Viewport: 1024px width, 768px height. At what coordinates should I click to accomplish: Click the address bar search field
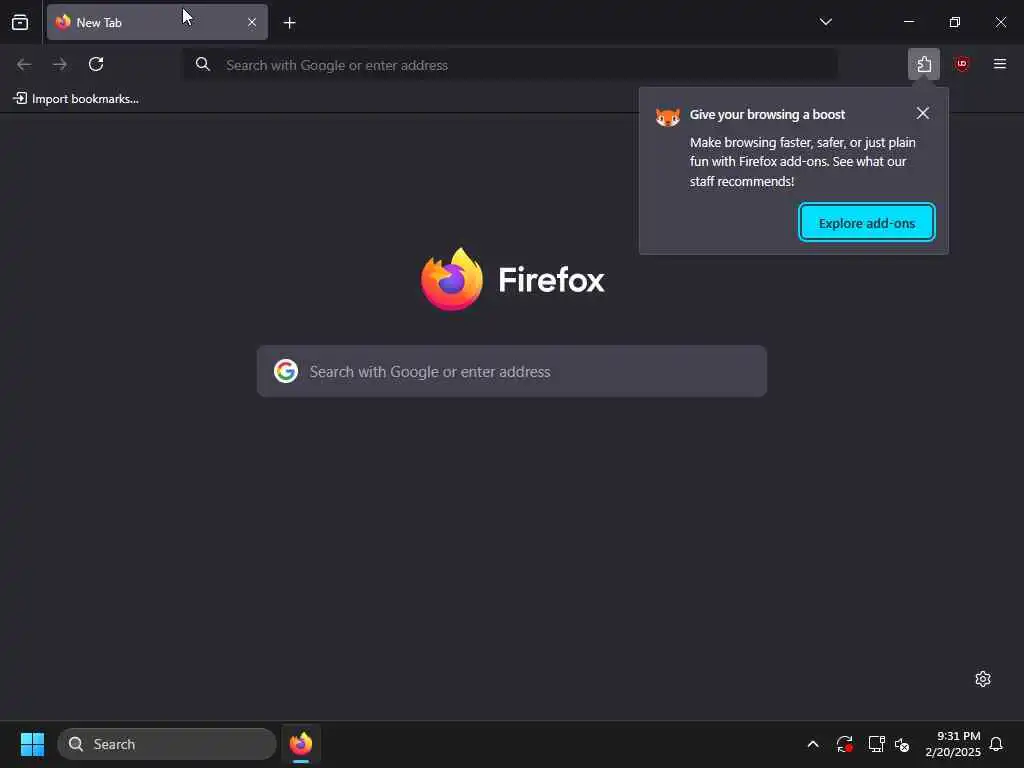coord(509,65)
